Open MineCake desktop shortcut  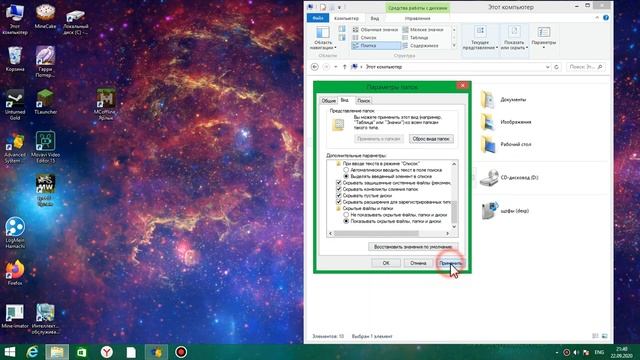(x=45, y=16)
